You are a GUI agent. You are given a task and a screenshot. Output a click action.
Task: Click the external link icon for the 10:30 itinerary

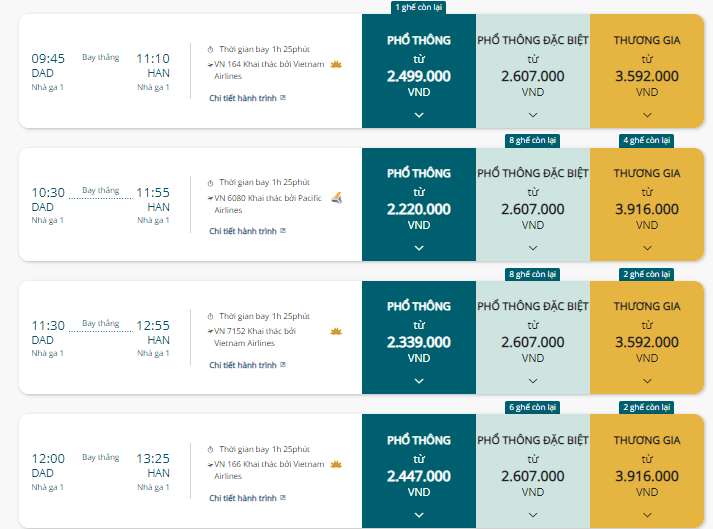283,231
